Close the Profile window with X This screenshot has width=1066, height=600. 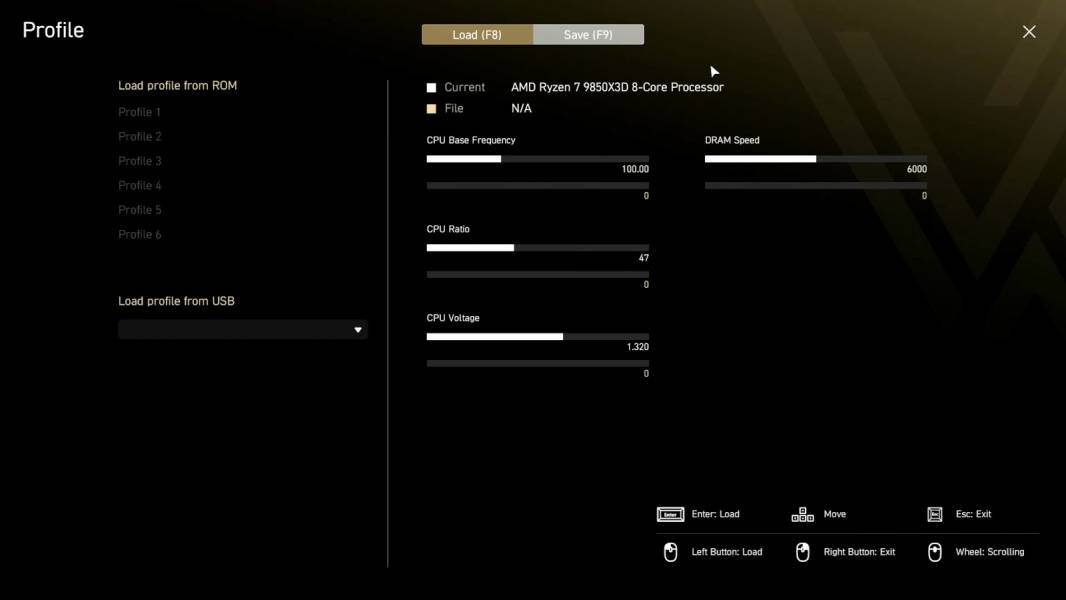(1029, 32)
